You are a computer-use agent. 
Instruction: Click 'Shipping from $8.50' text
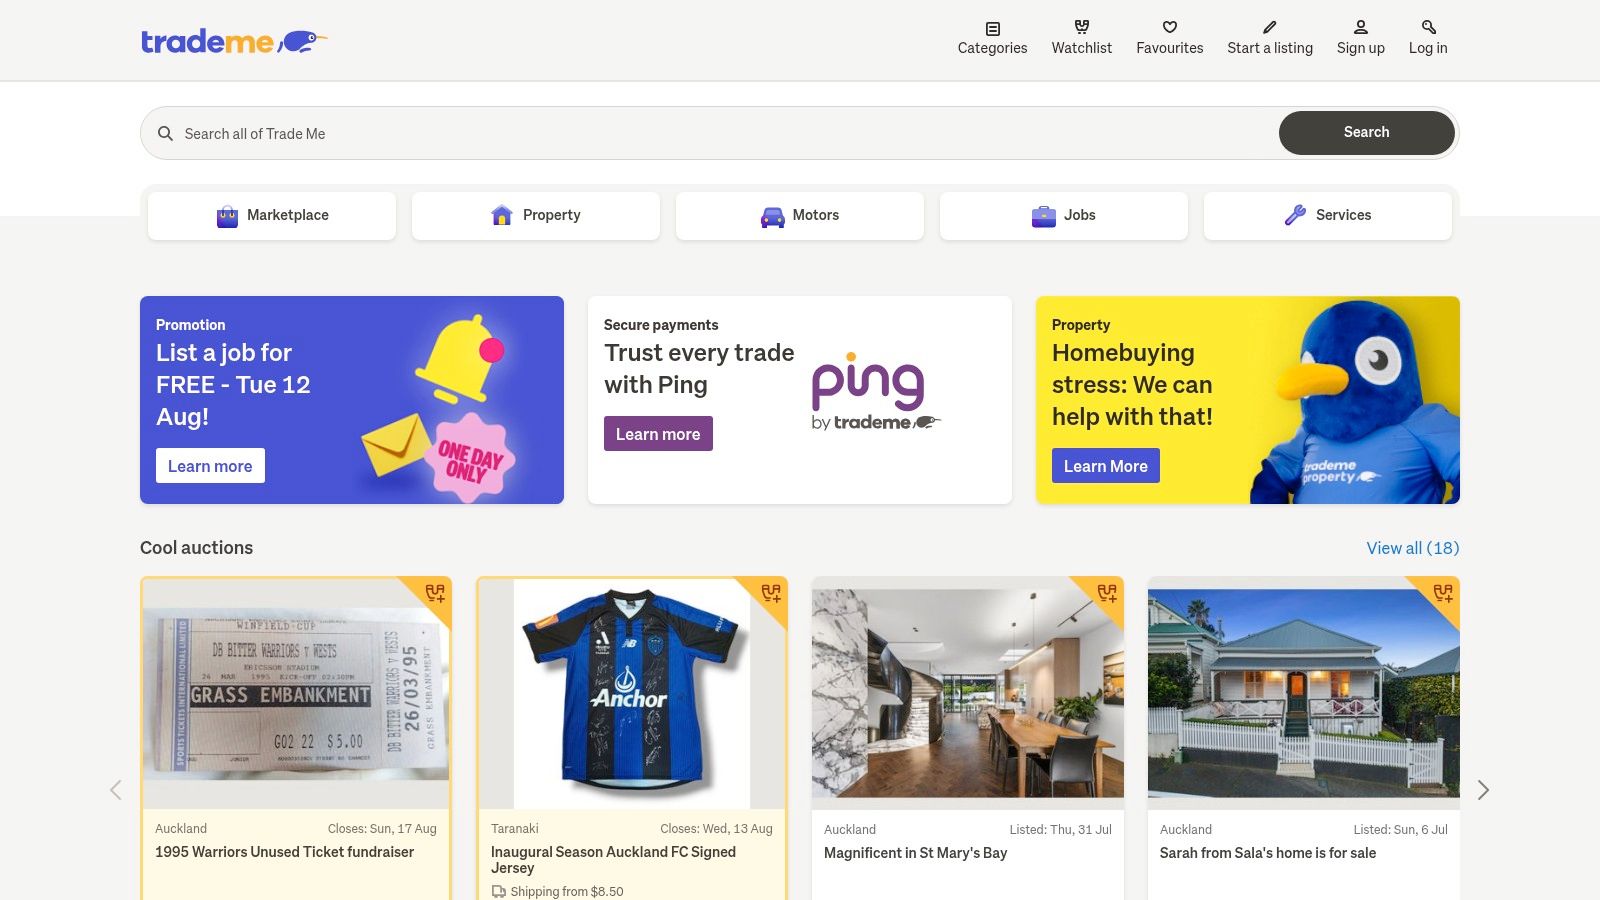(x=566, y=892)
